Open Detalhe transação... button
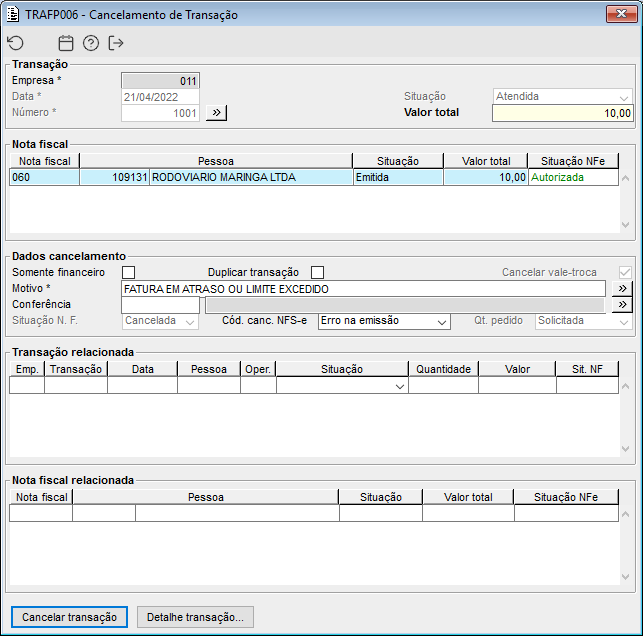This screenshot has width=643, height=636. (x=195, y=617)
